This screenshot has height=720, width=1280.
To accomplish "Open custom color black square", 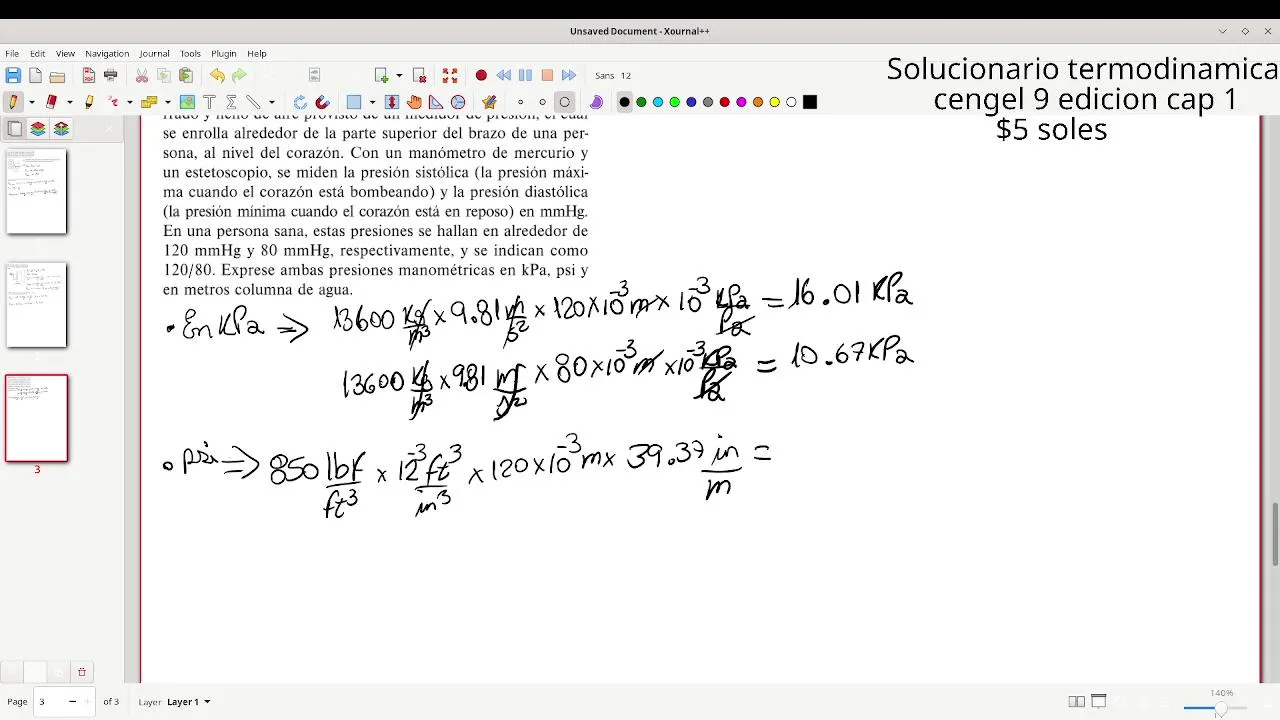I will [810, 102].
